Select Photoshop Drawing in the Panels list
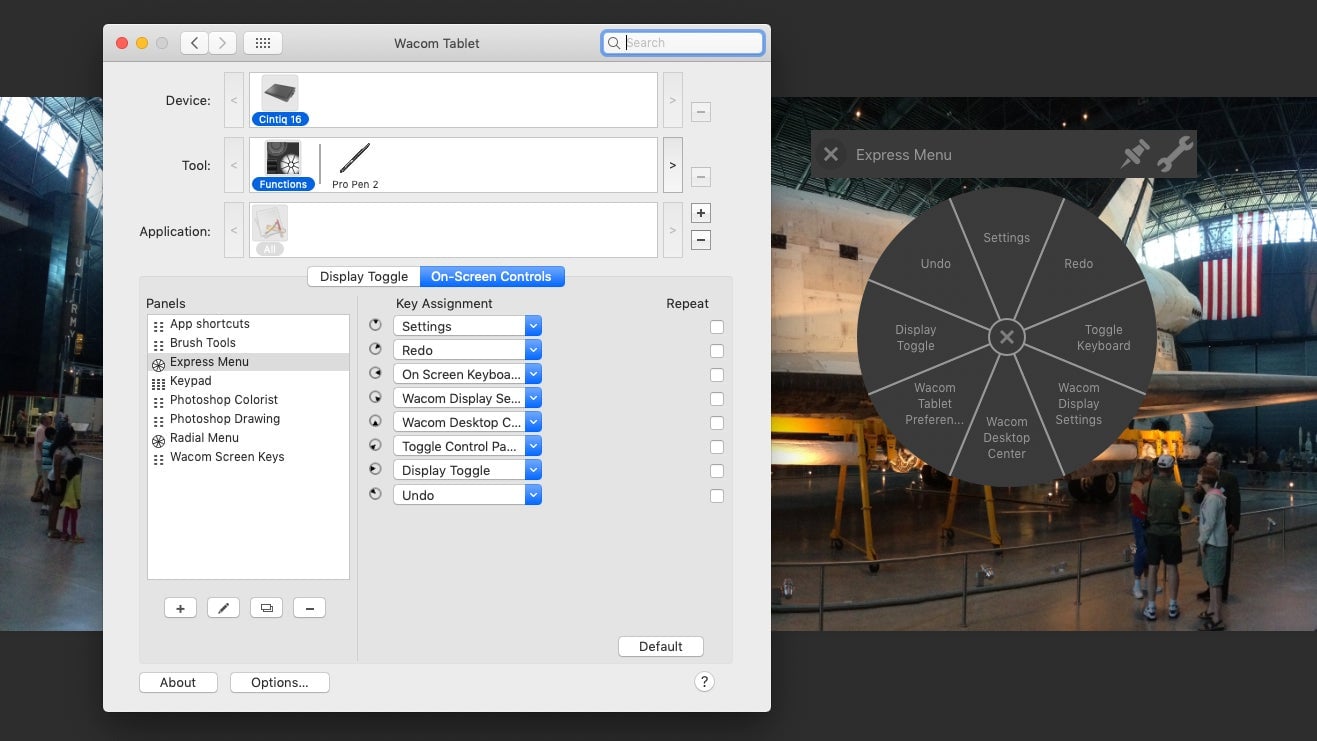Screen dimensions: 1317x741 pyautogui.click(x=224, y=418)
